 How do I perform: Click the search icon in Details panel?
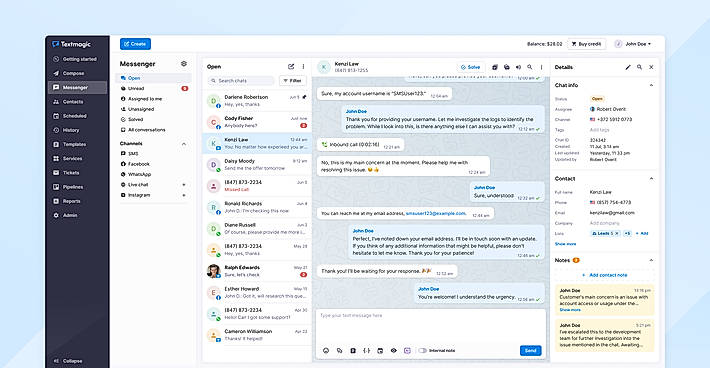tap(639, 67)
